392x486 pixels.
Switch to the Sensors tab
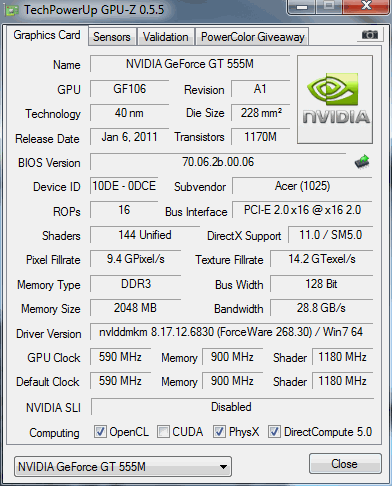pyautogui.click(x=112, y=37)
